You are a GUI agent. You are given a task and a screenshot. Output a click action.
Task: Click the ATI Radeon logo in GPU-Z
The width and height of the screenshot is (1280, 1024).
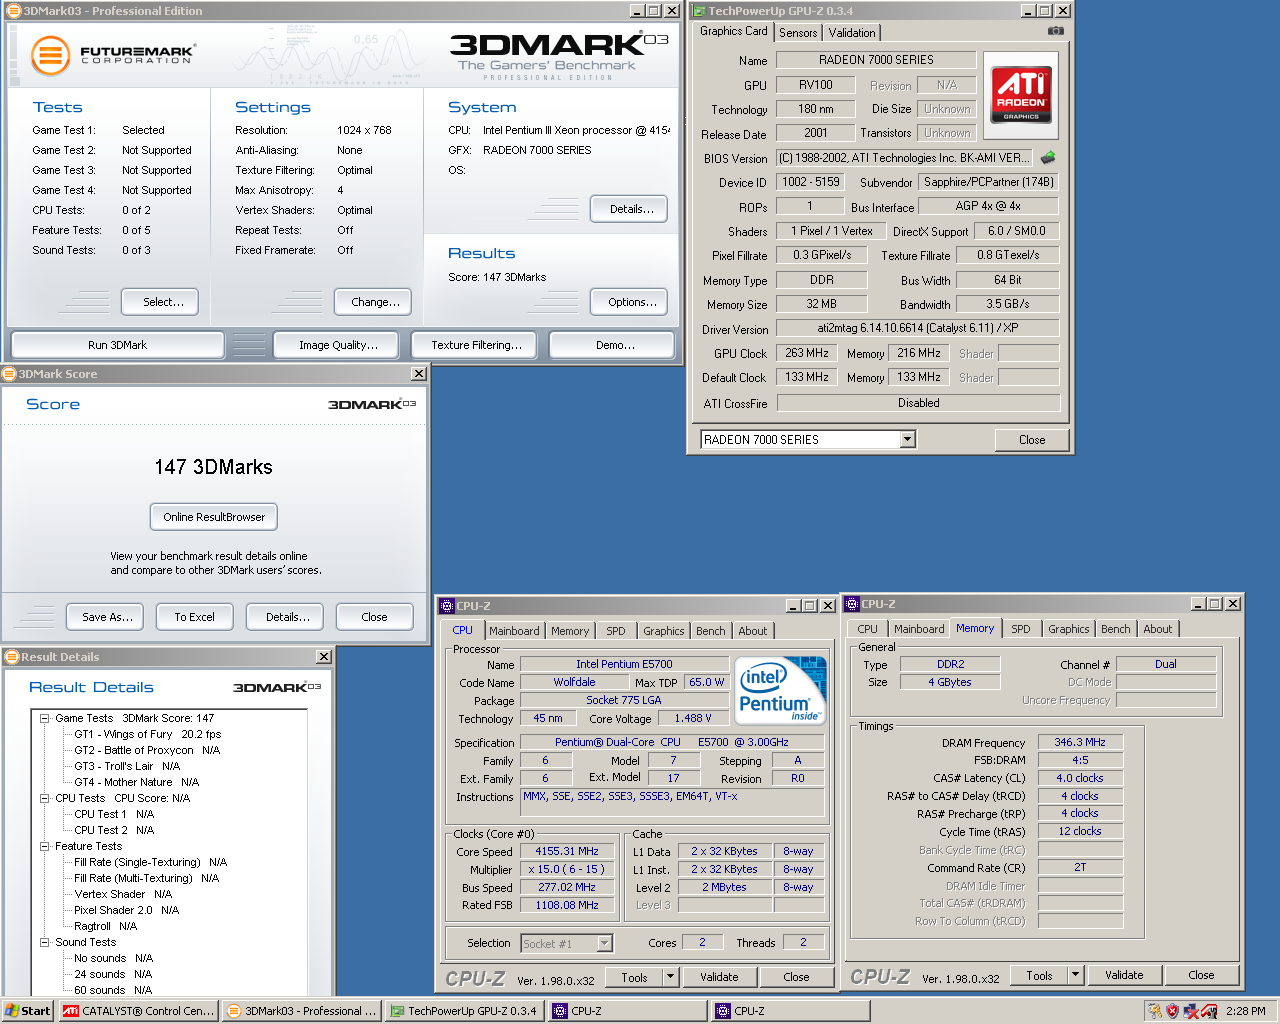1021,94
